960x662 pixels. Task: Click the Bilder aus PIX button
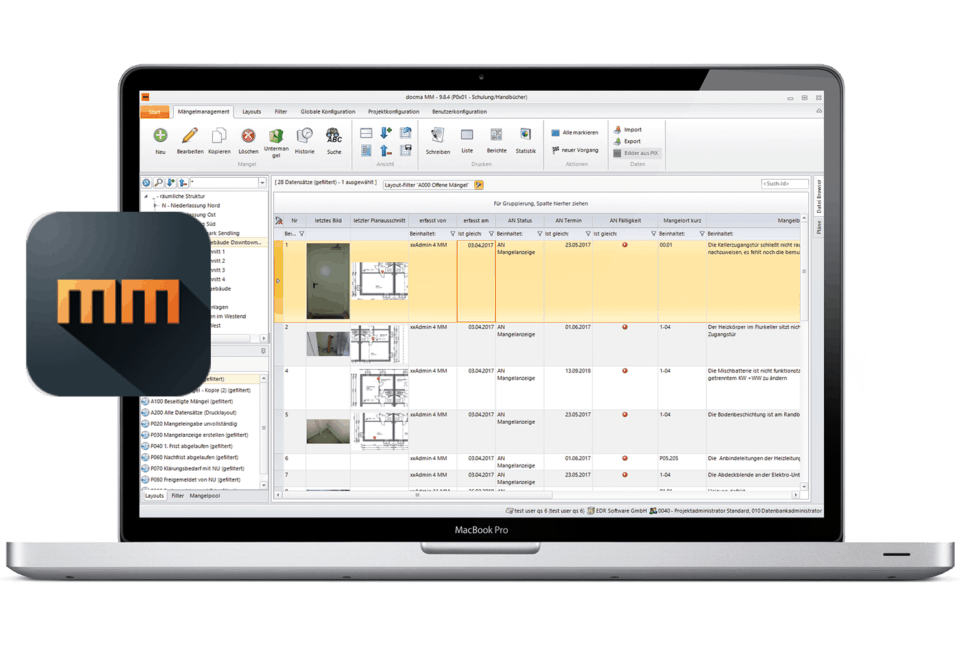(636, 153)
